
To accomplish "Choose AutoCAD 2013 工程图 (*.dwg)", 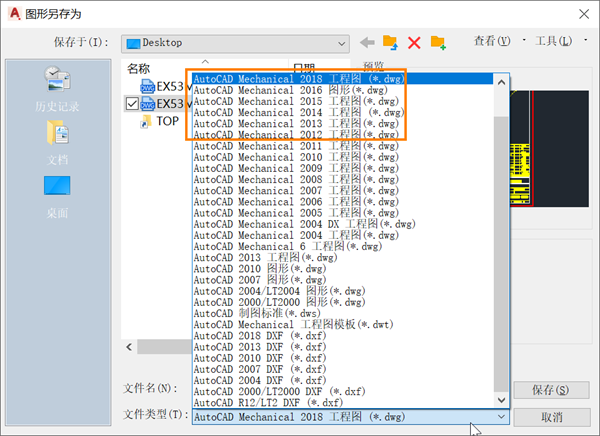I will coord(343,257).
